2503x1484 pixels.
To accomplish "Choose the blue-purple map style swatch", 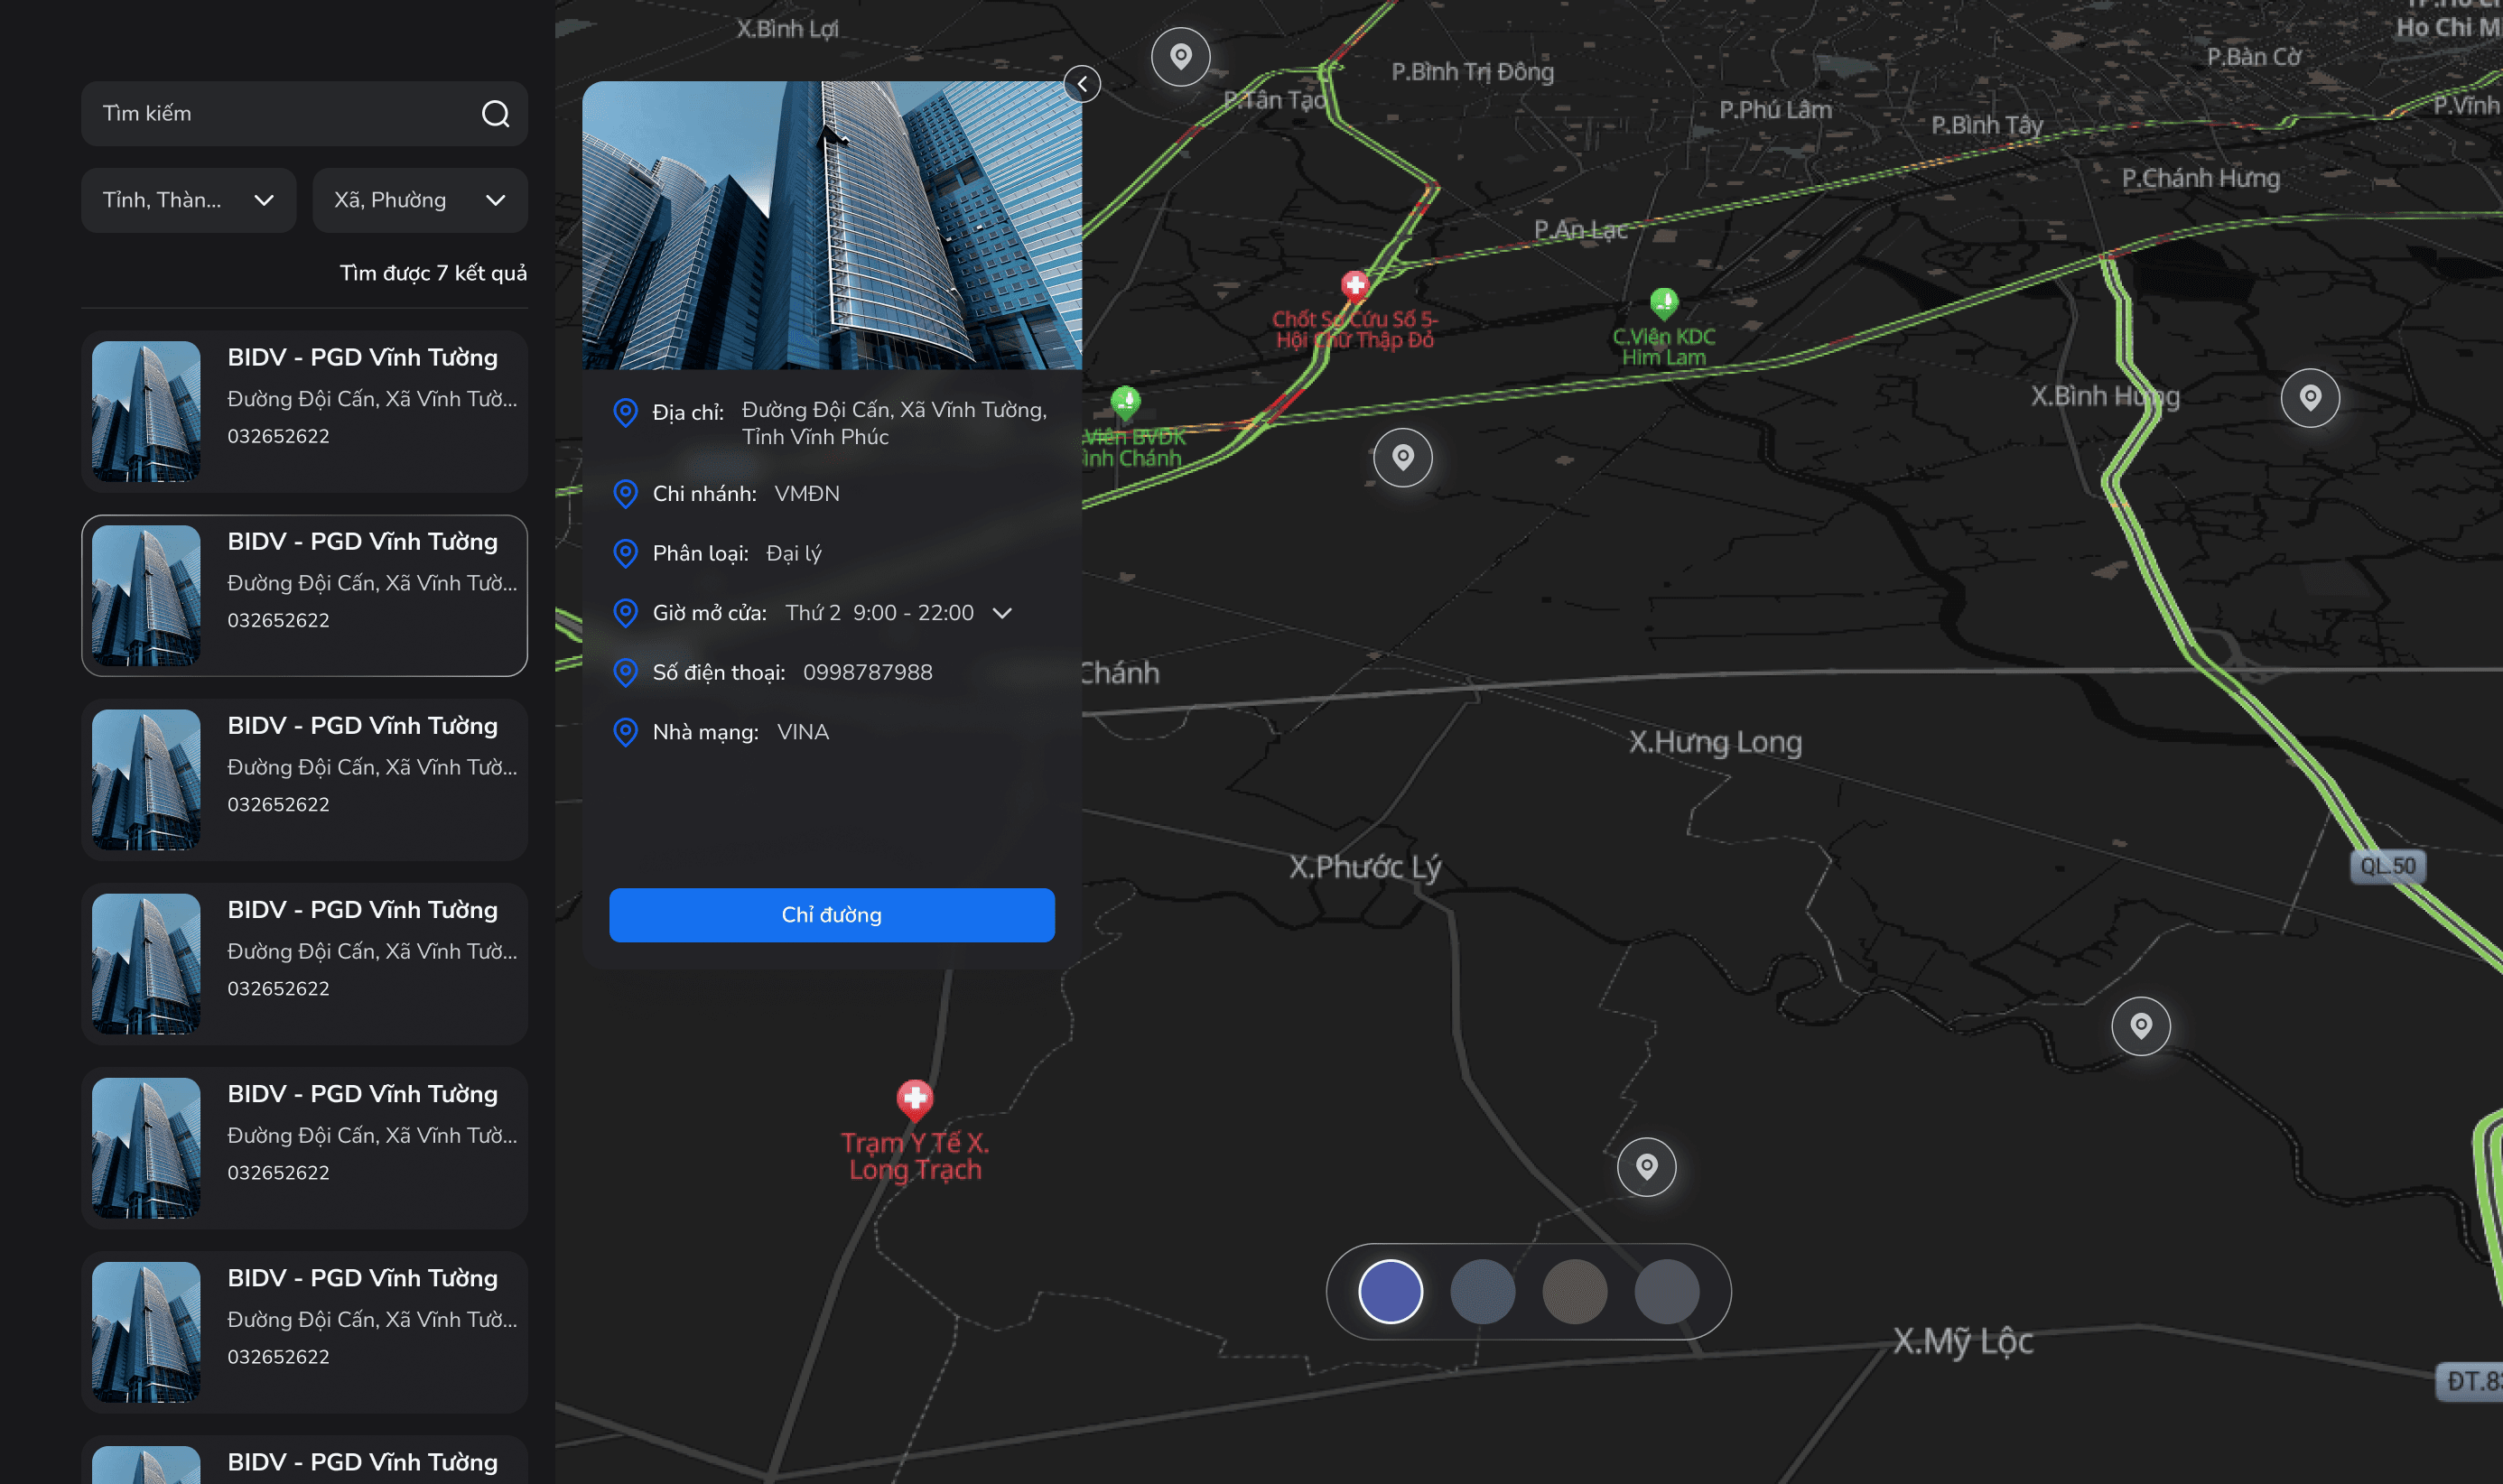I will click(1390, 1291).
